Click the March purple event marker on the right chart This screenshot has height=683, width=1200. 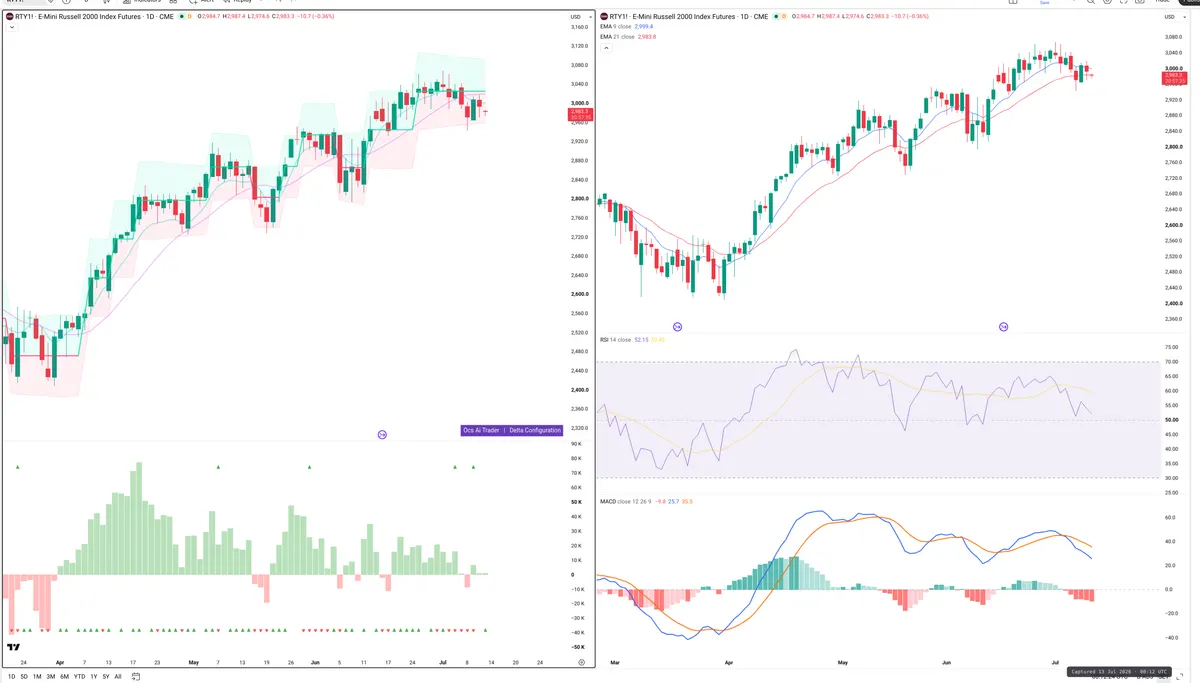(677, 327)
